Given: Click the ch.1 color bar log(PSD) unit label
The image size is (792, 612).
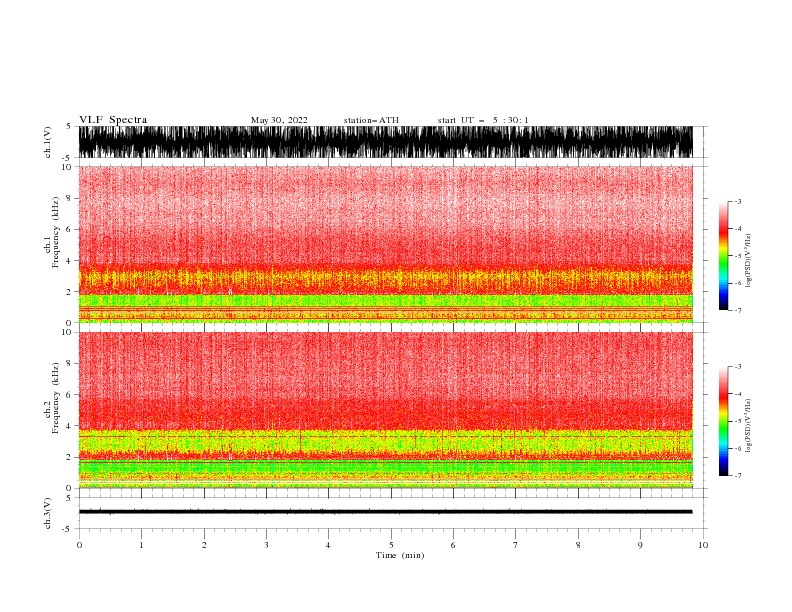Looking at the screenshot, I should (x=748, y=261).
